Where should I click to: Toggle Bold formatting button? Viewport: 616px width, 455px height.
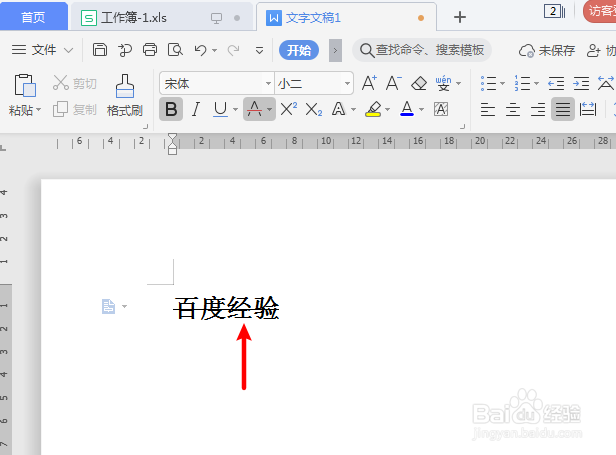pyautogui.click(x=171, y=109)
